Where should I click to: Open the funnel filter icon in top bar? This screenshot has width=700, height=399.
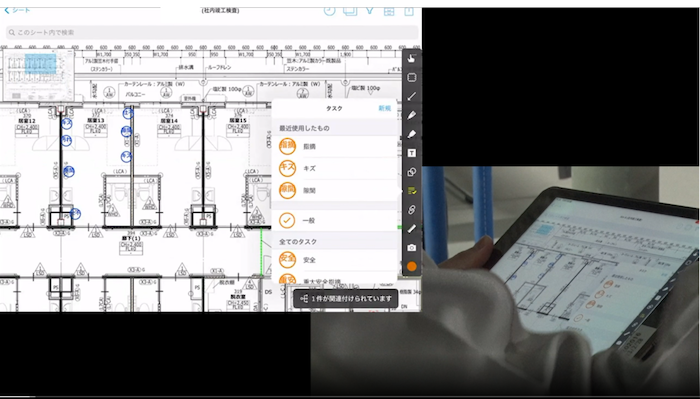[370, 11]
